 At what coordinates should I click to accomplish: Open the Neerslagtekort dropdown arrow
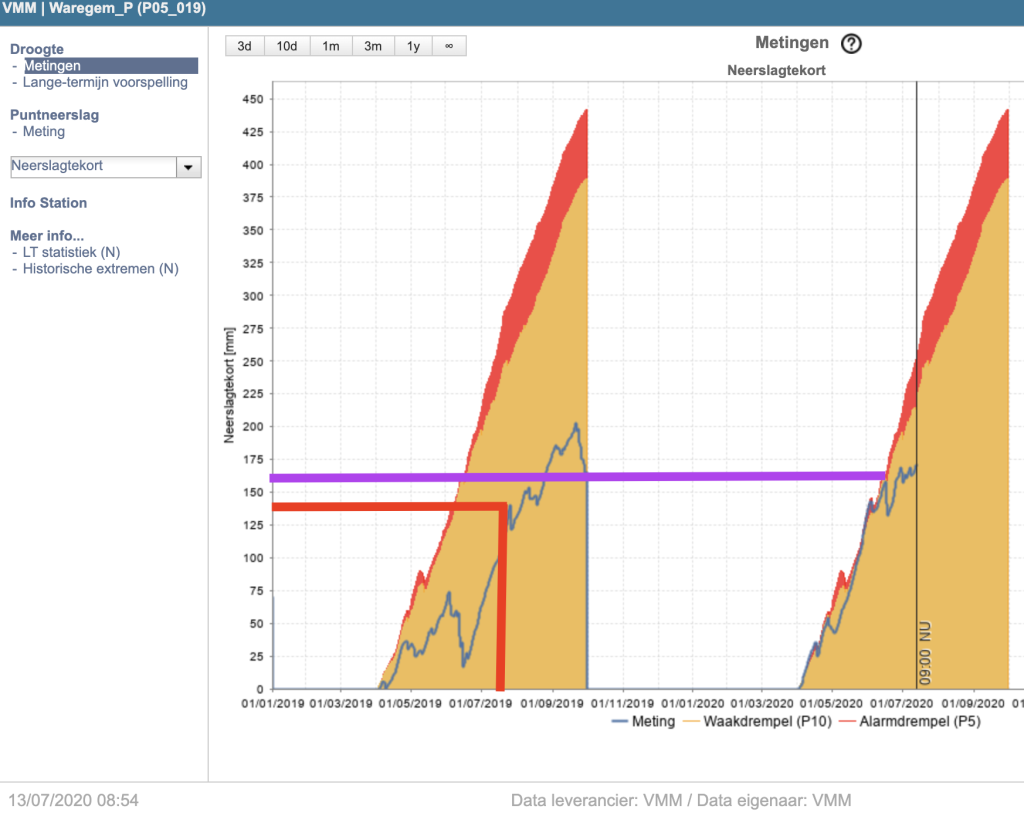pyautogui.click(x=188, y=167)
